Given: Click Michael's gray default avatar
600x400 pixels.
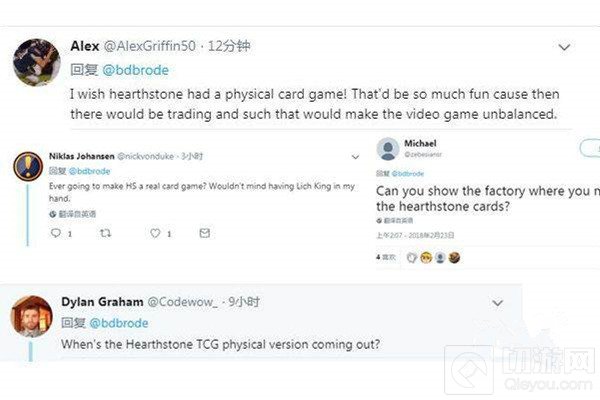Looking at the screenshot, I should [389, 149].
